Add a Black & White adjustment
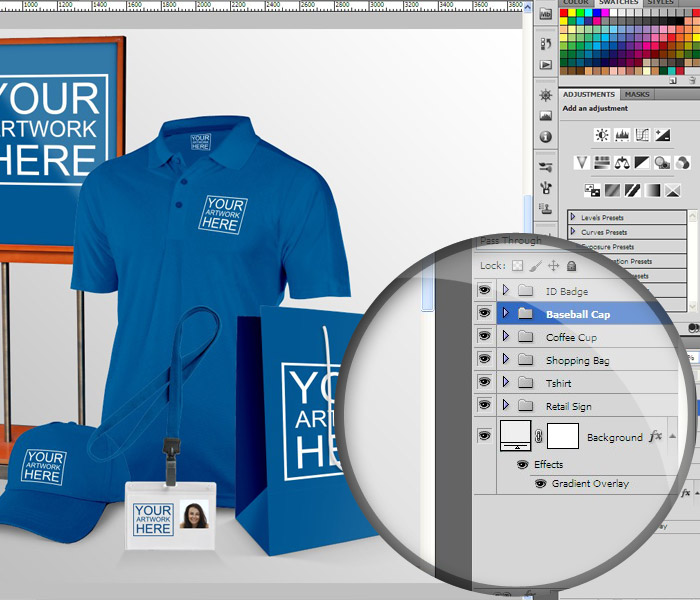Image resolution: width=700 pixels, height=600 pixels. coord(642,162)
